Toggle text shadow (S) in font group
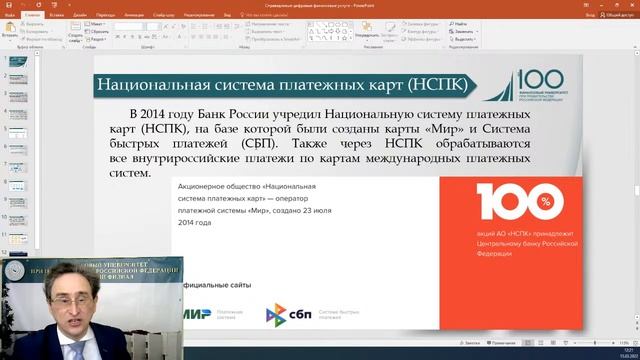Viewport: 640px width, 360px height. (x=139, y=37)
